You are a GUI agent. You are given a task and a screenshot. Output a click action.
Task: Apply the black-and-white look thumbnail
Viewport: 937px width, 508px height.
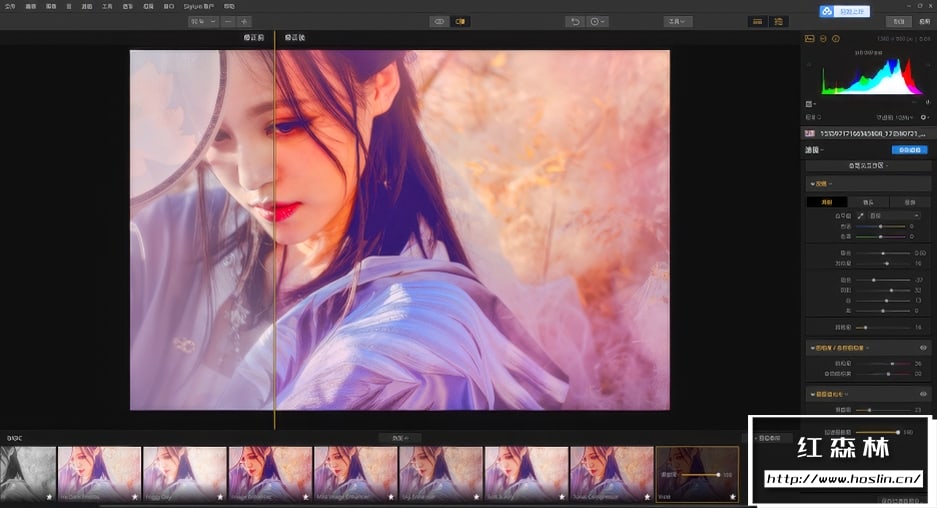click(x=28, y=474)
